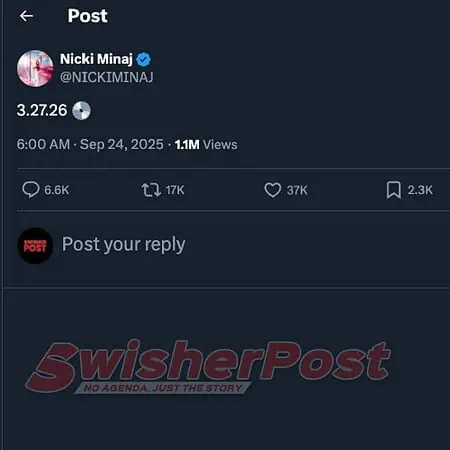This screenshot has width=450, height=450.
Task: Click the CD disc emoji in post
Action: (81, 110)
